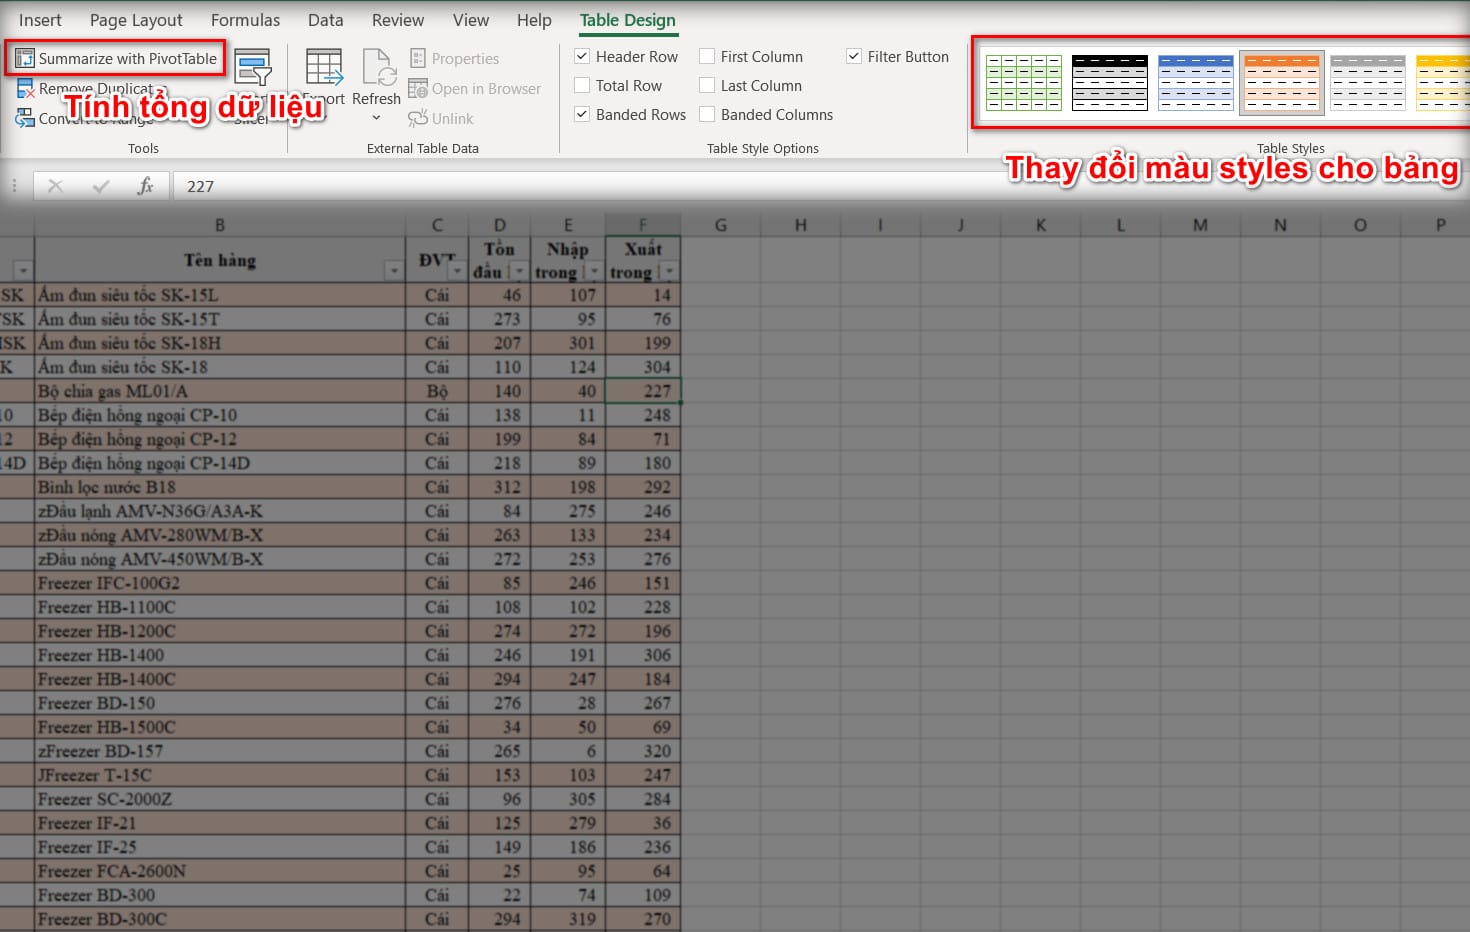Open the Tồn đầu column filter dropdown
This screenshot has height=932, width=1470.
click(x=519, y=271)
